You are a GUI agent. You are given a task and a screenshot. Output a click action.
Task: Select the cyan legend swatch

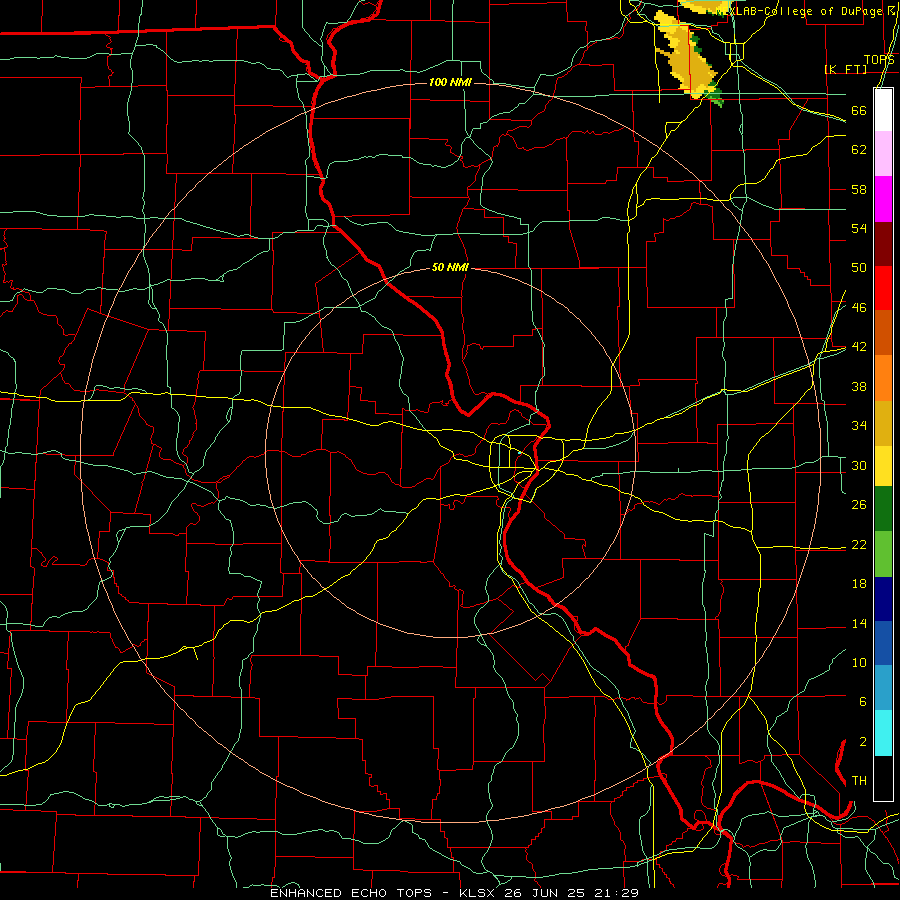pyautogui.click(x=883, y=733)
